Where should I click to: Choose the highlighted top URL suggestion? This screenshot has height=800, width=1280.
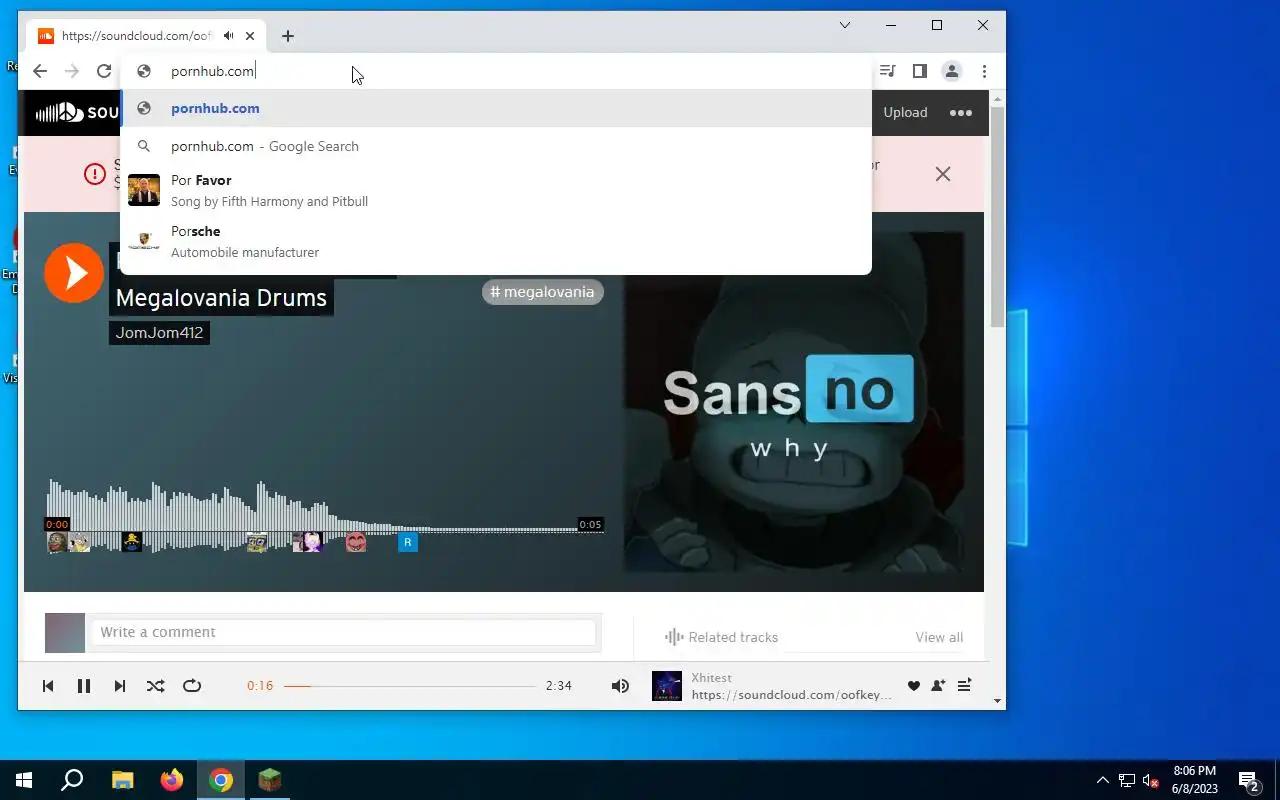click(x=496, y=108)
